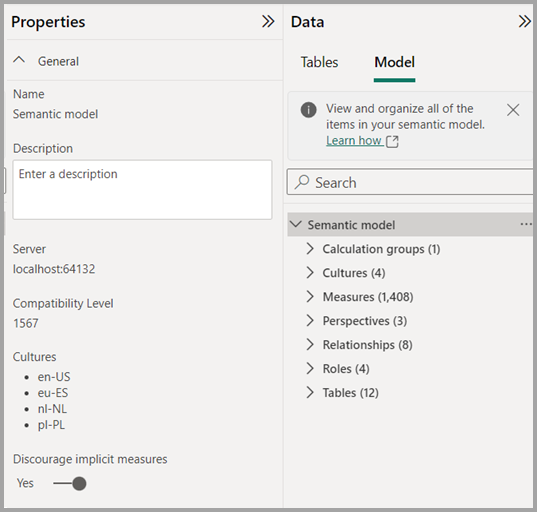The width and height of the screenshot is (537, 512).
Task: Select the Relationships (8) label
Action: tap(367, 345)
